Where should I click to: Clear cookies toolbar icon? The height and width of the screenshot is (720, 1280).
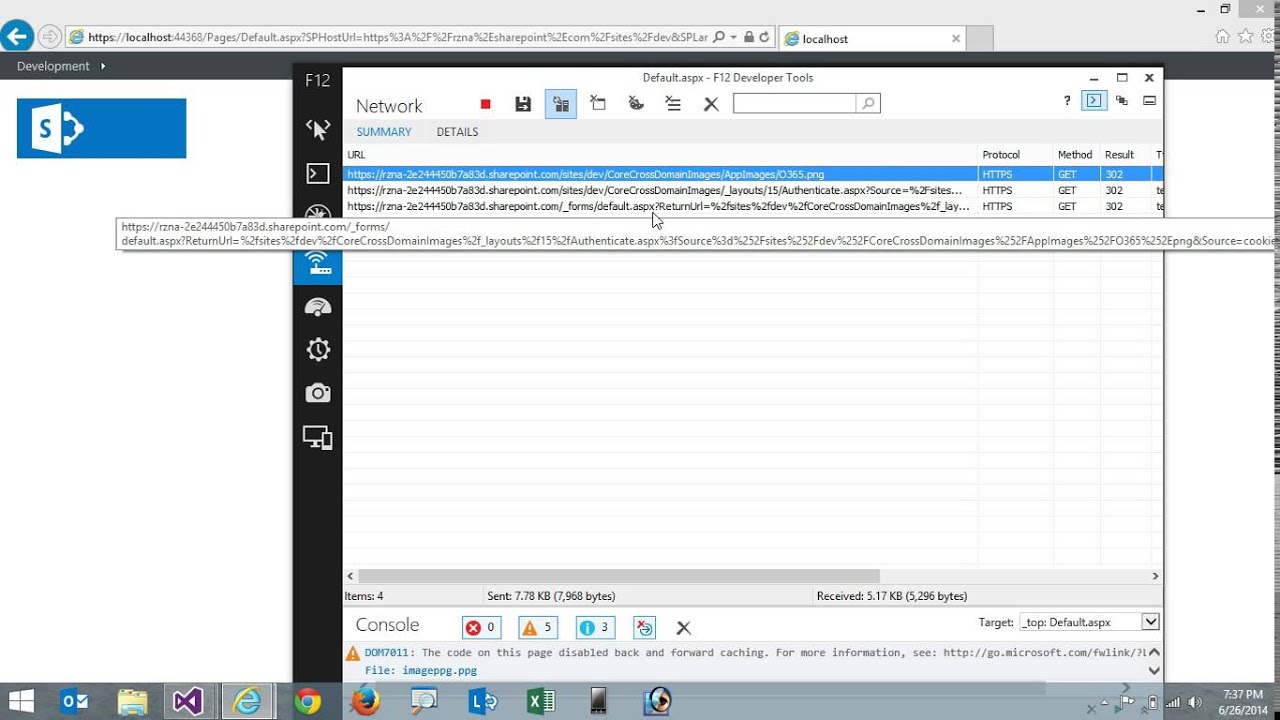pyautogui.click(x=635, y=103)
